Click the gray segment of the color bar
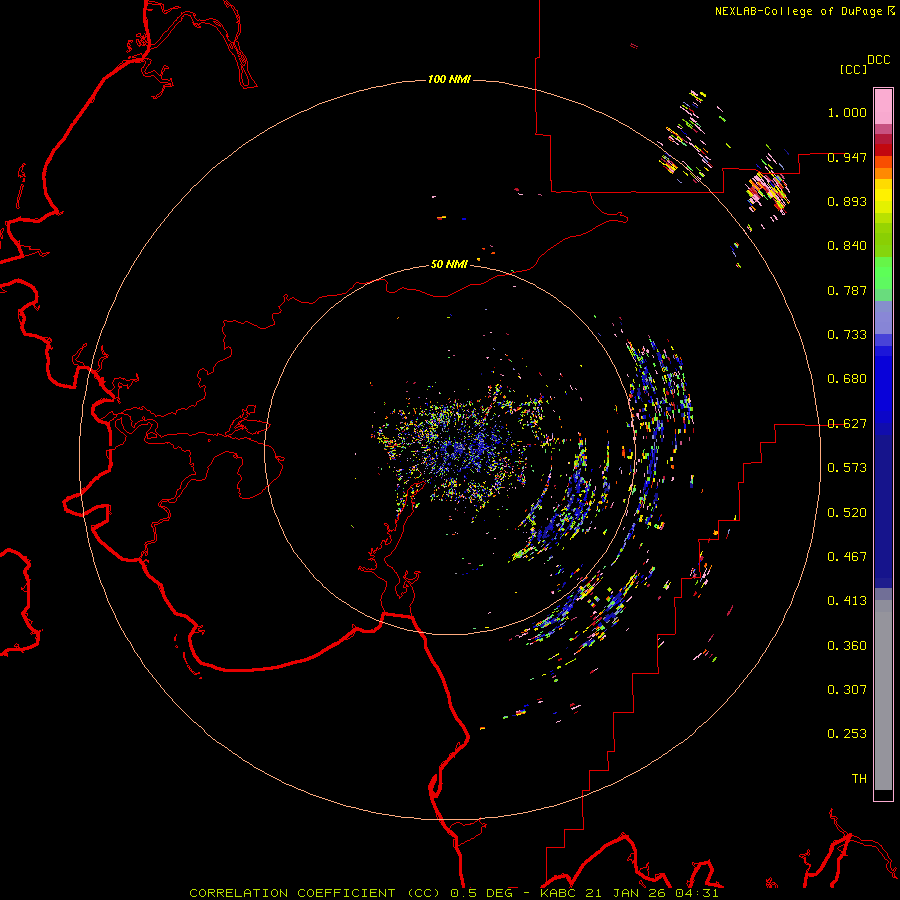Viewport: 900px width, 900px height. (x=883, y=695)
